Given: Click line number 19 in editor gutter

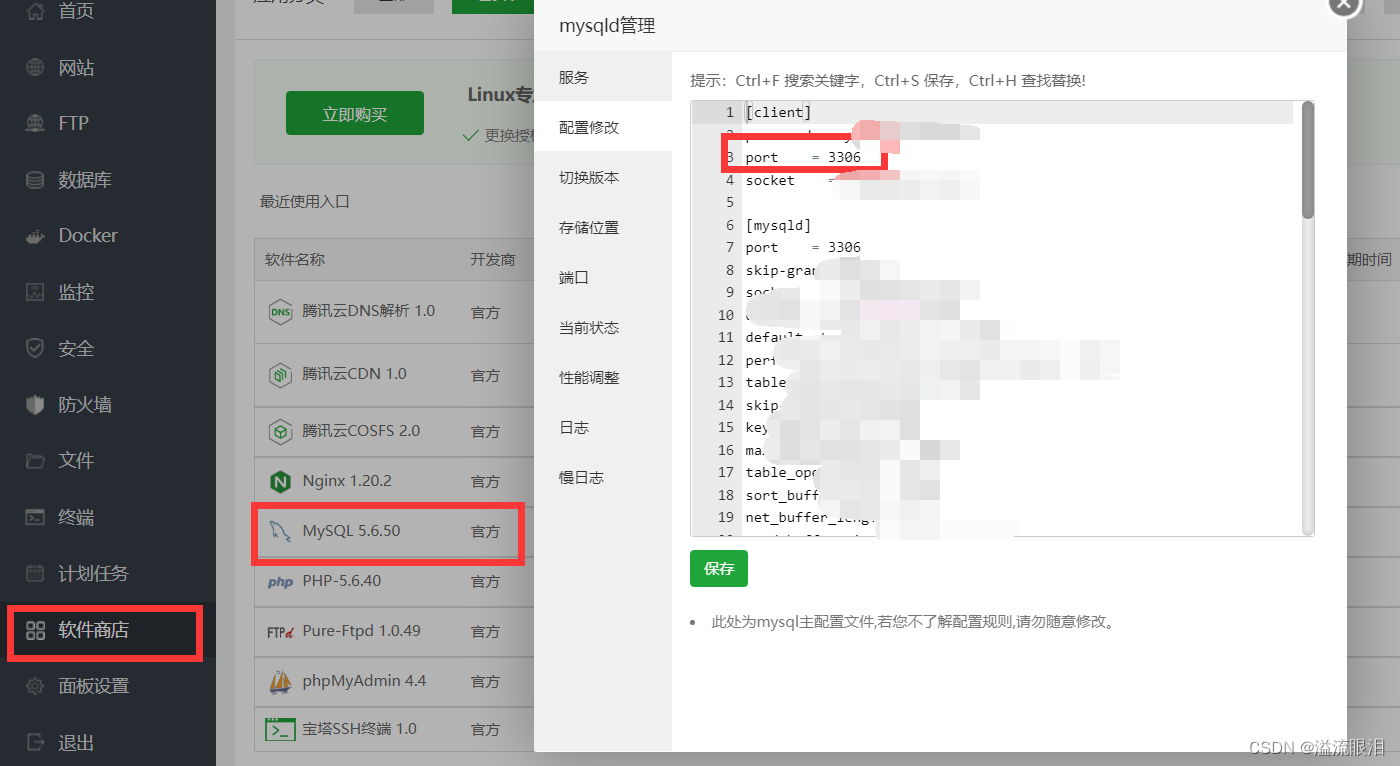Looking at the screenshot, I should tap(726, 517).
